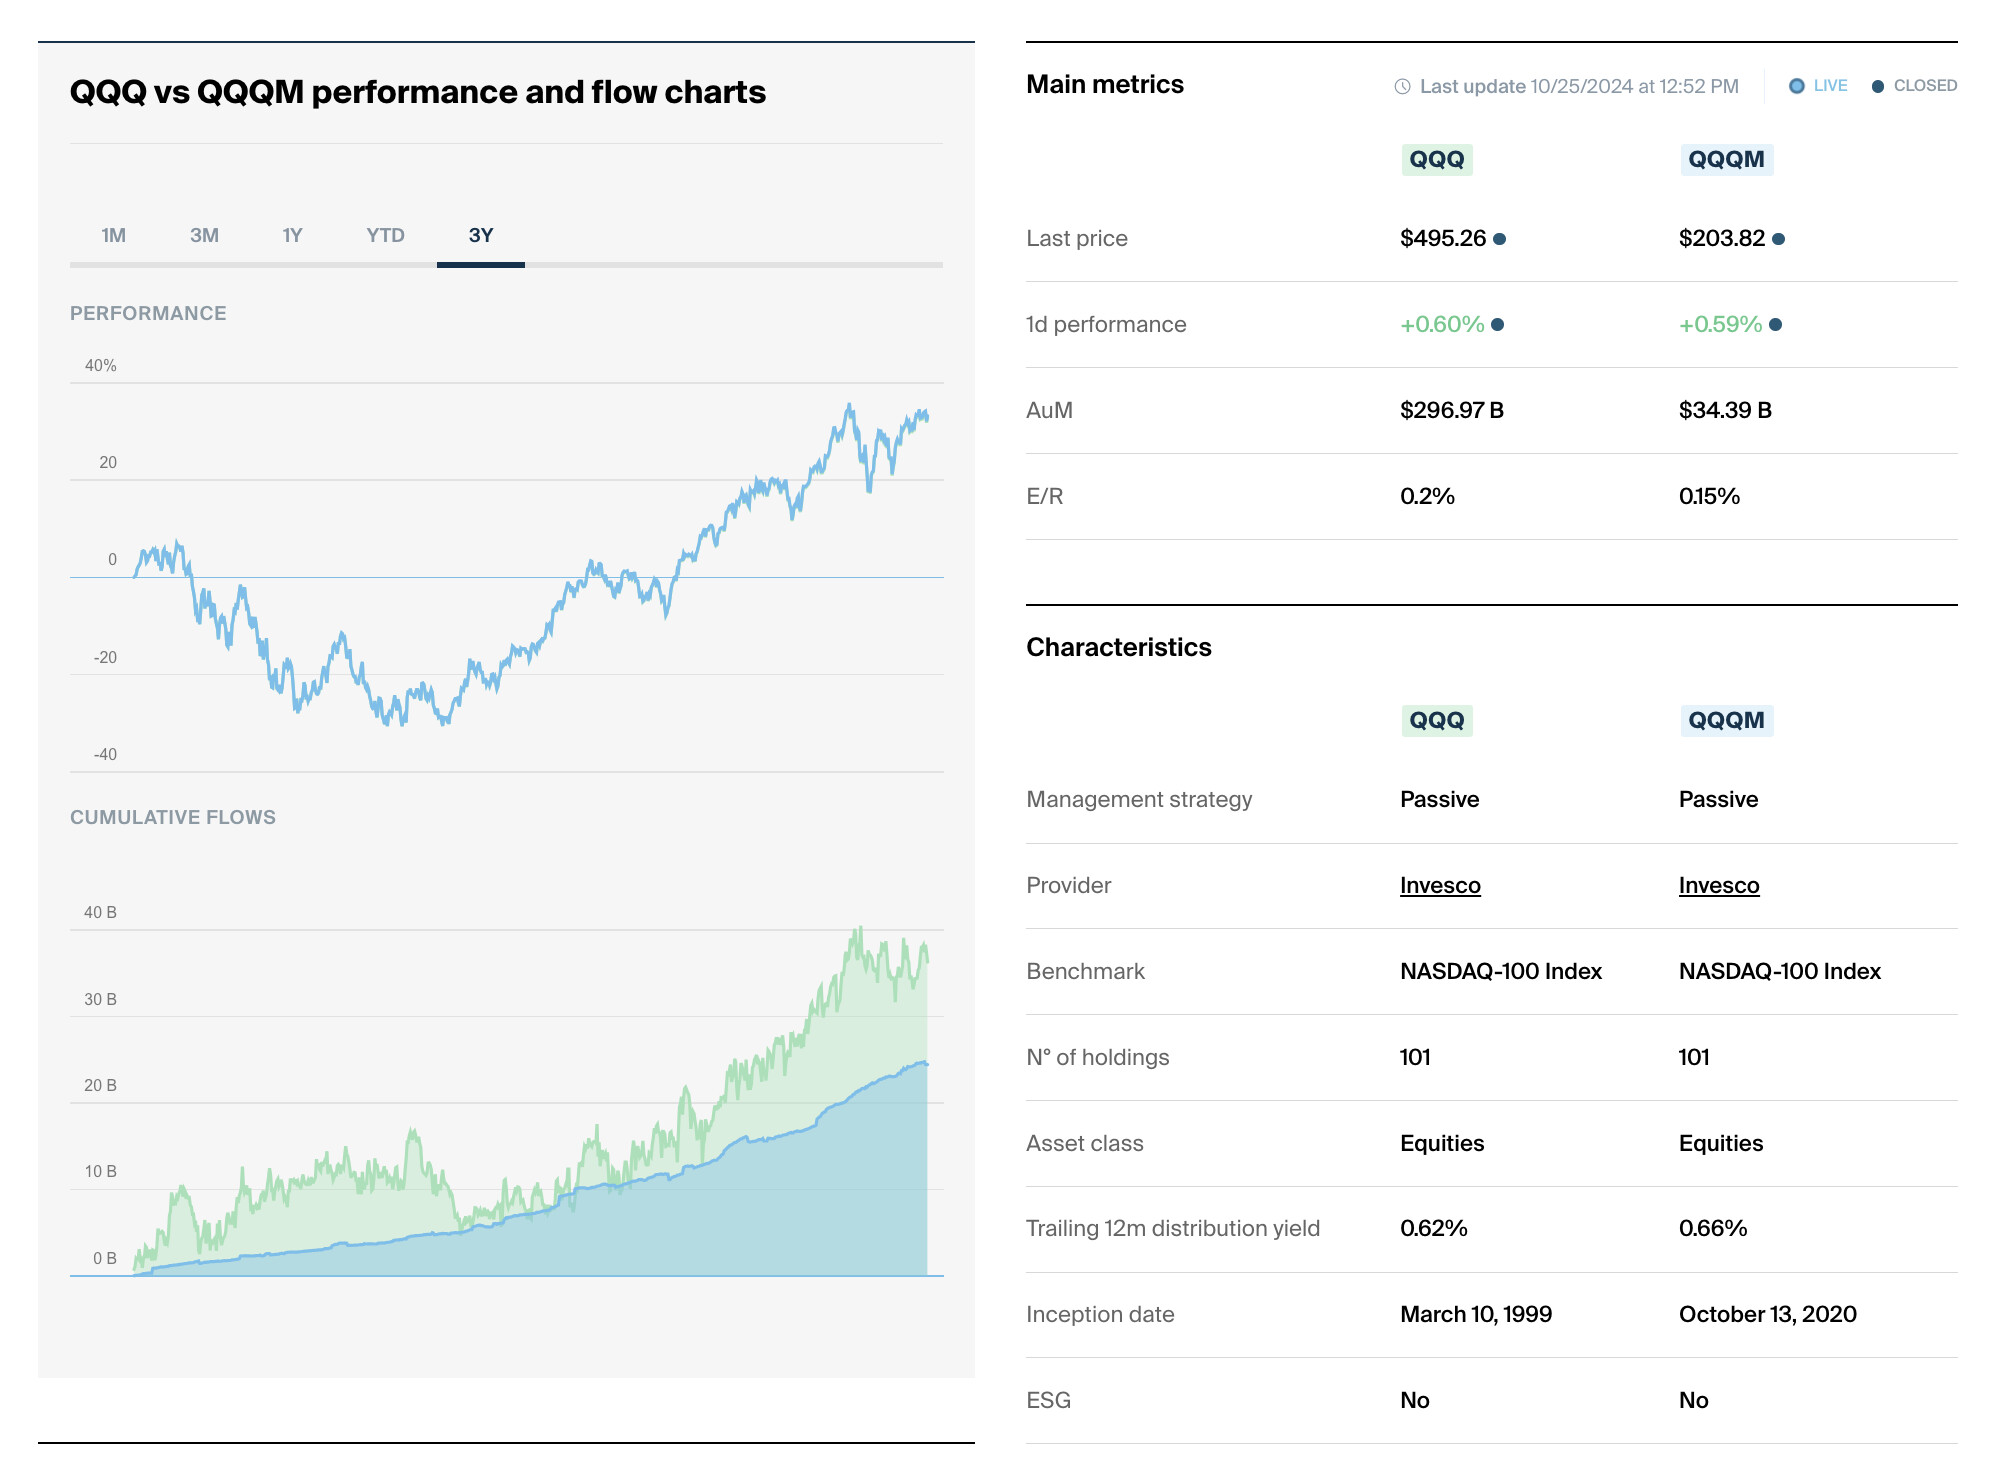This screenshot has width=2010, height=1462.
Task: Click the PERFORMANCE chart label
Action: [x=148, y=313]
